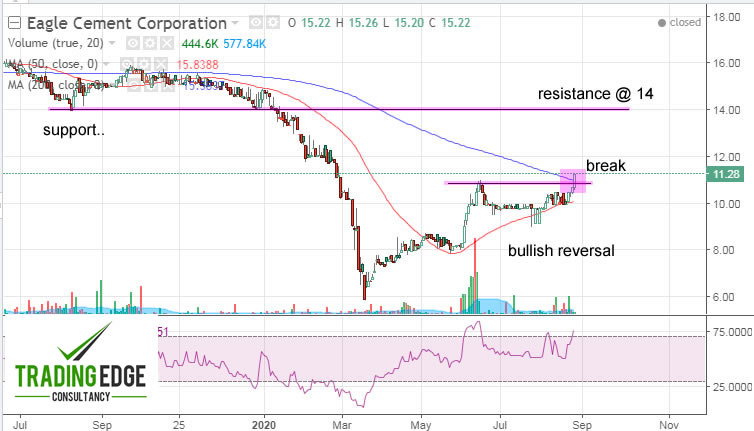Click the 25.0000 RSI axis label
This screenshot has width=754, height=431.
pyautogui.click(x=732, y=387)
